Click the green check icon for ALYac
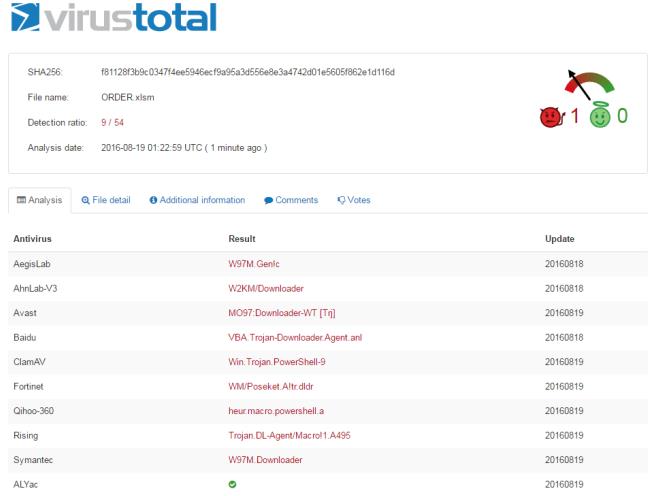This screenshot has height=496, width=656. click(232, 484)
